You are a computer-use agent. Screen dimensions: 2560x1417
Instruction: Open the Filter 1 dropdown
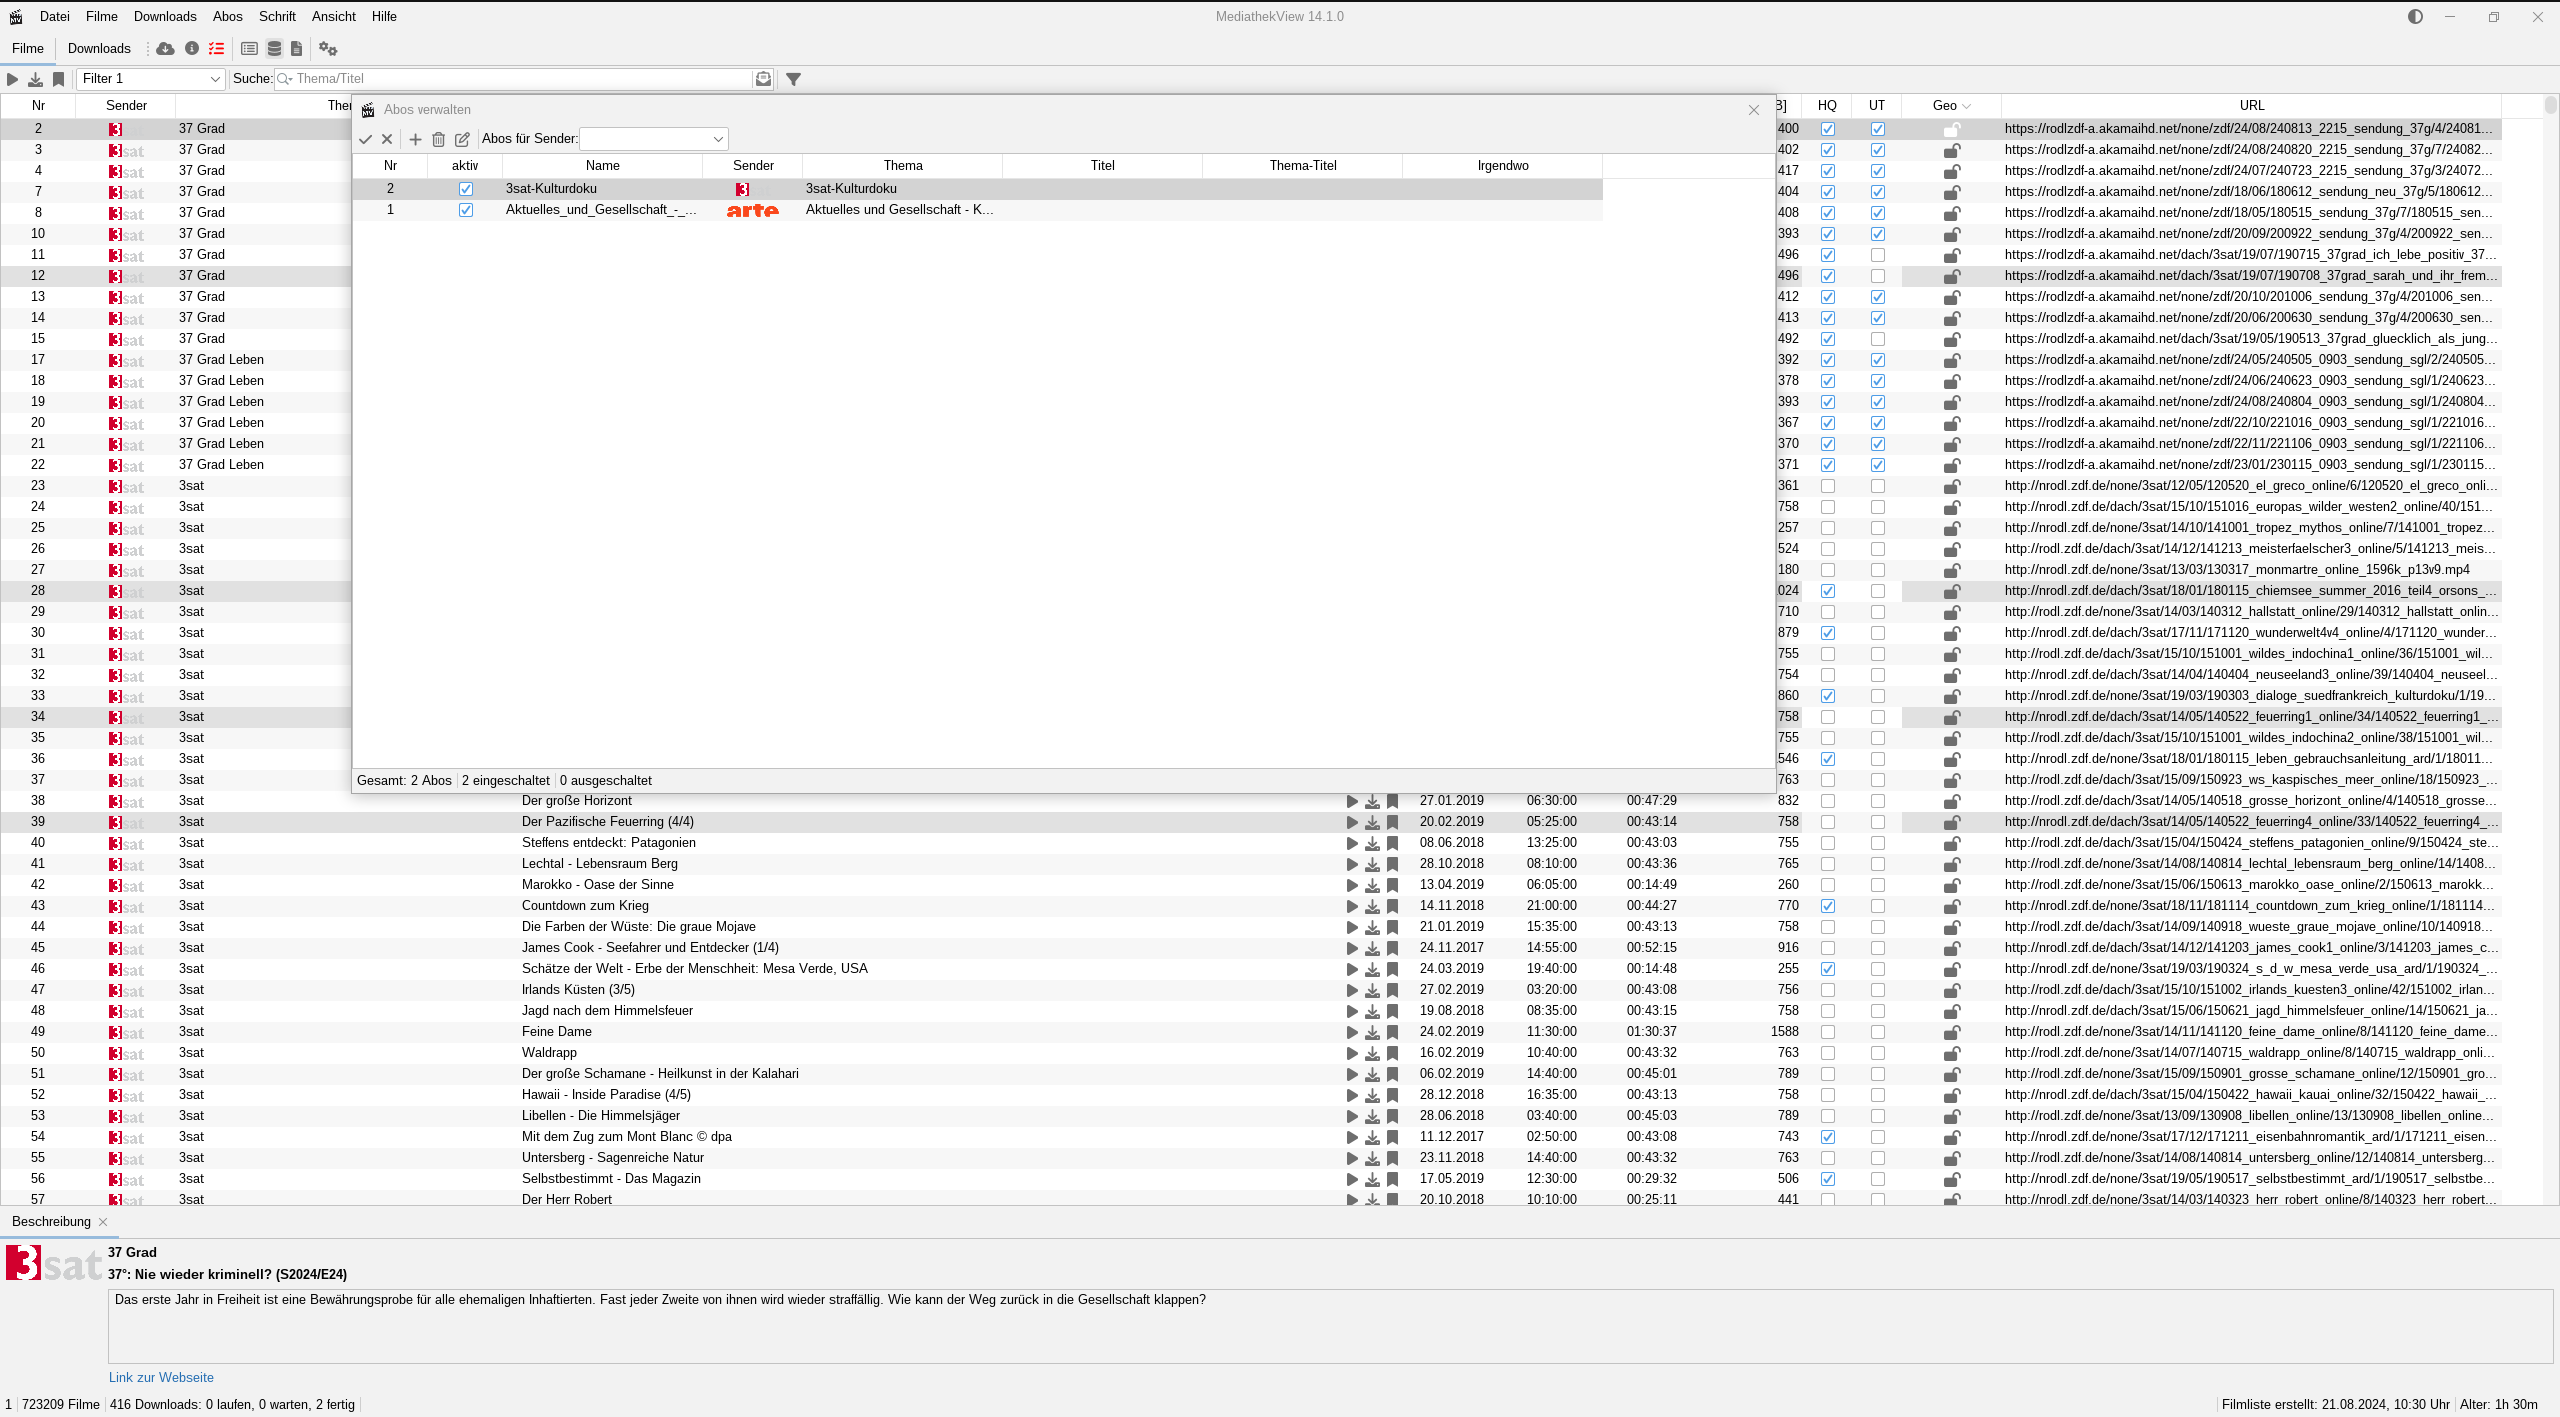pos(151,79)
